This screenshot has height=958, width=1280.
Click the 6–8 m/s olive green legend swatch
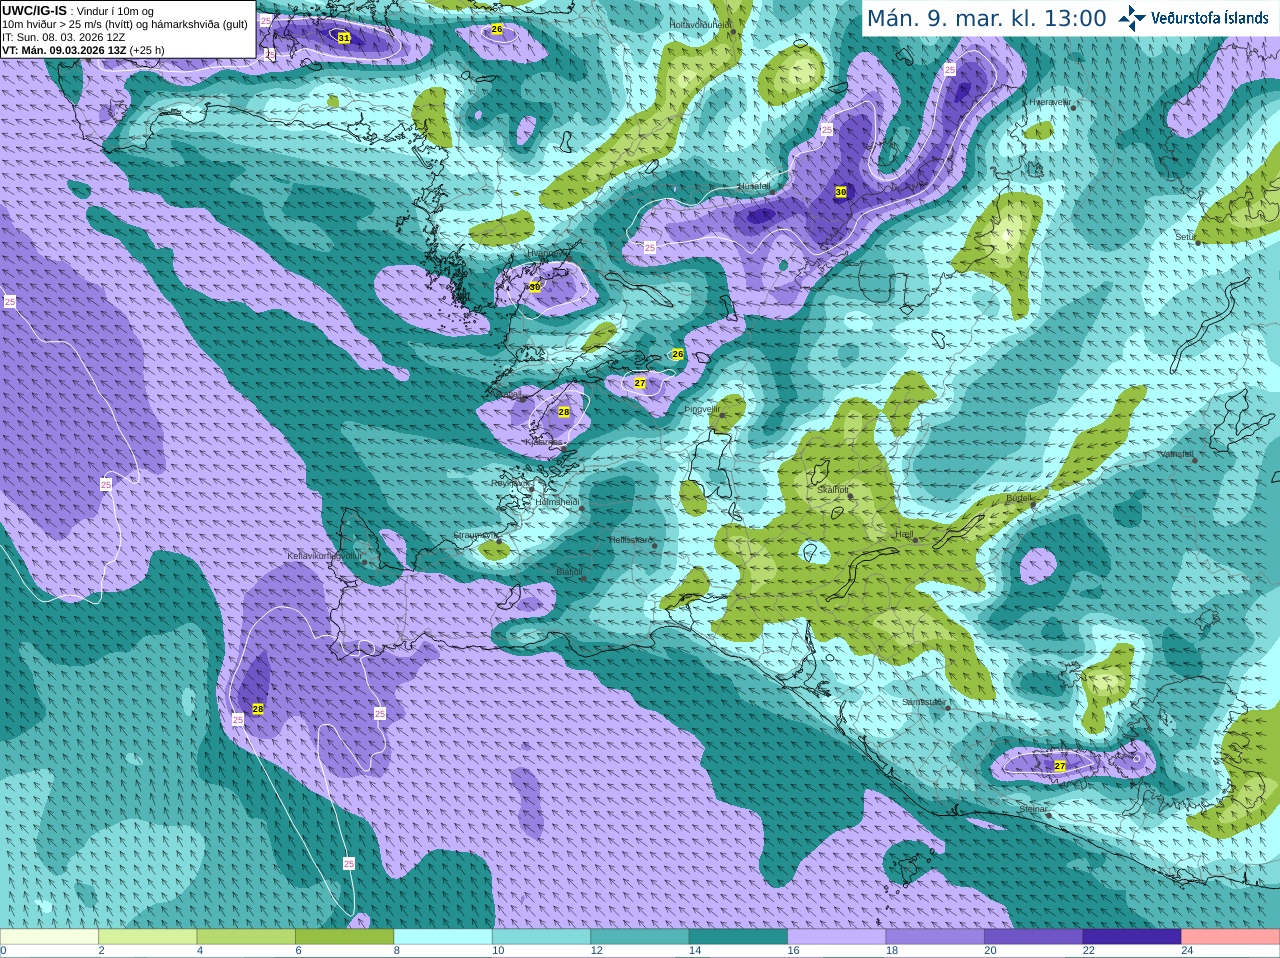(344, 937)
